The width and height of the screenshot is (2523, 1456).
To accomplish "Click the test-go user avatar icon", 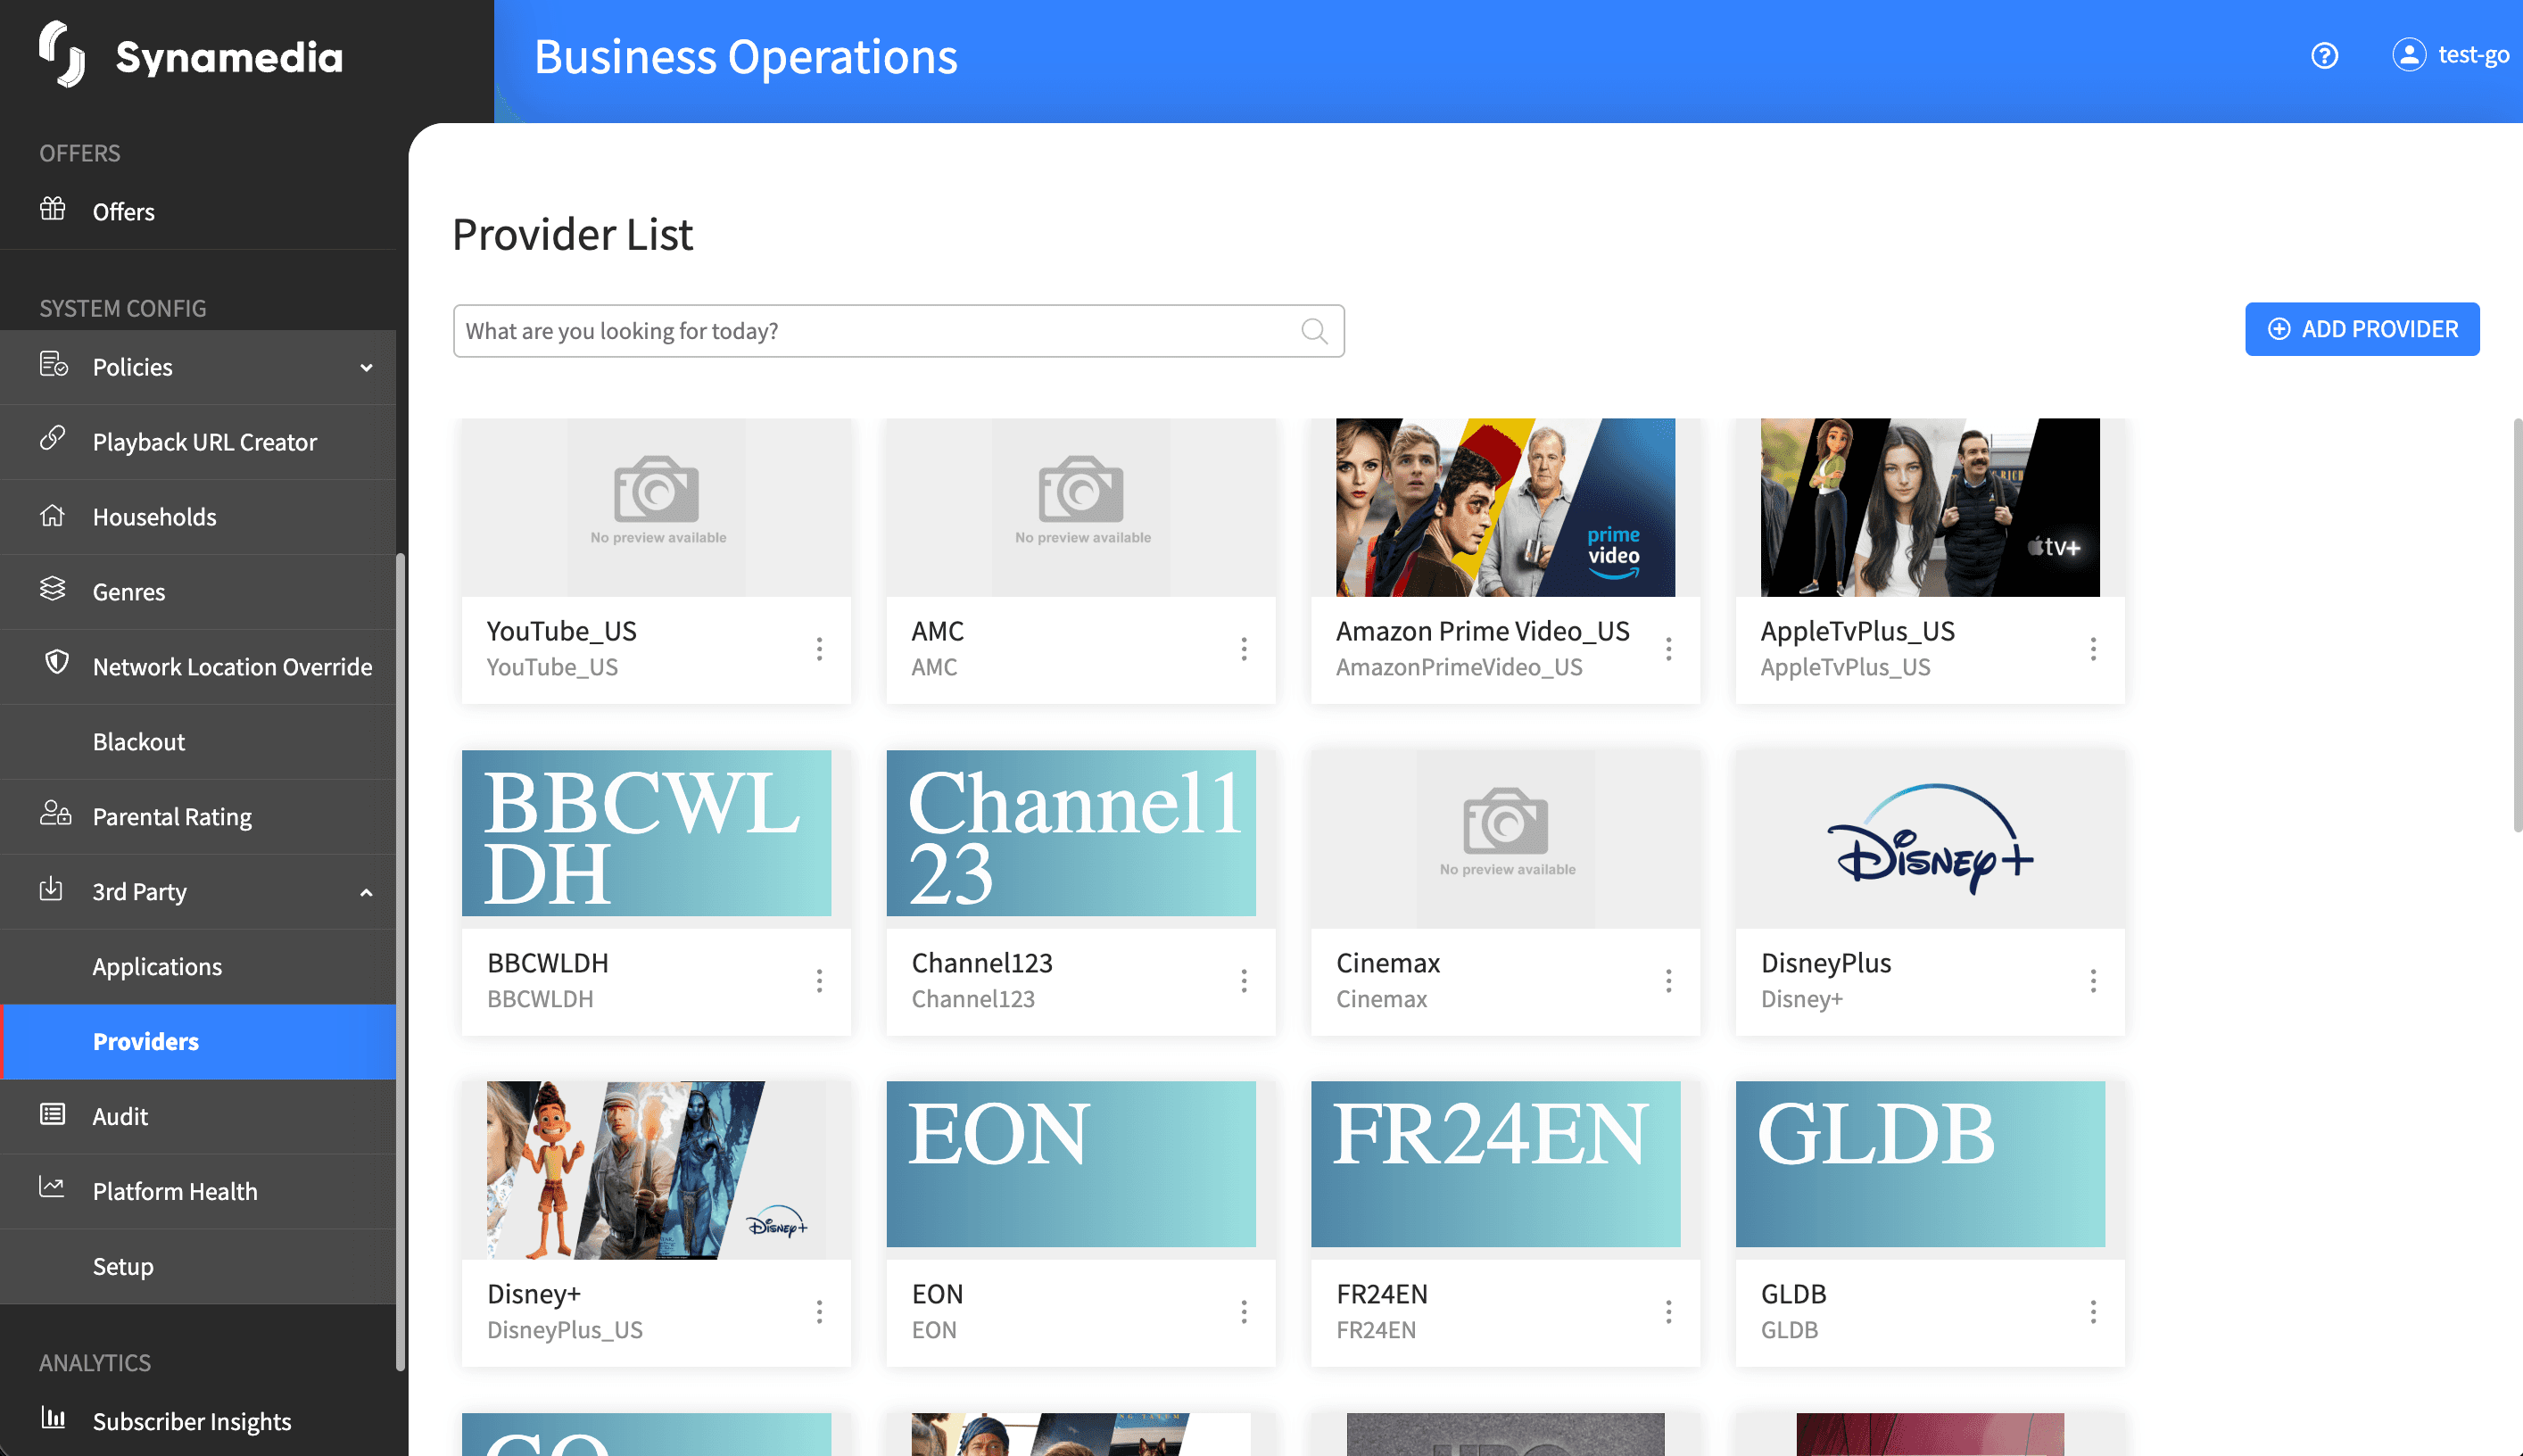I will pyautogui.click(x=2408, y=54).
